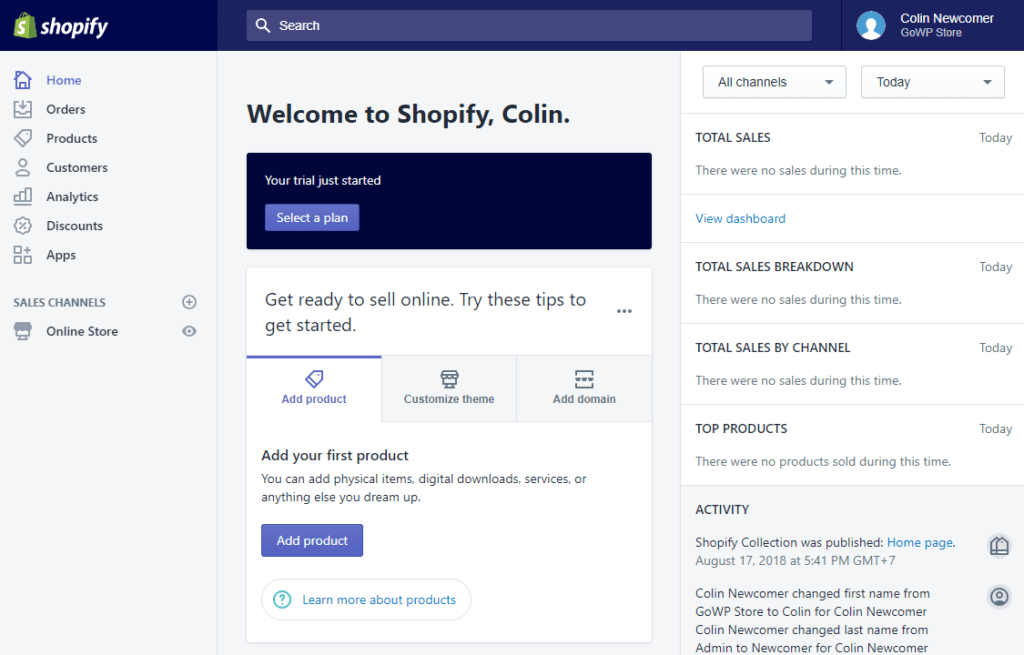Viewport: 1024px width, 655px height.
Task: Open the View dashboard link
Action: [x=740, y=218]
